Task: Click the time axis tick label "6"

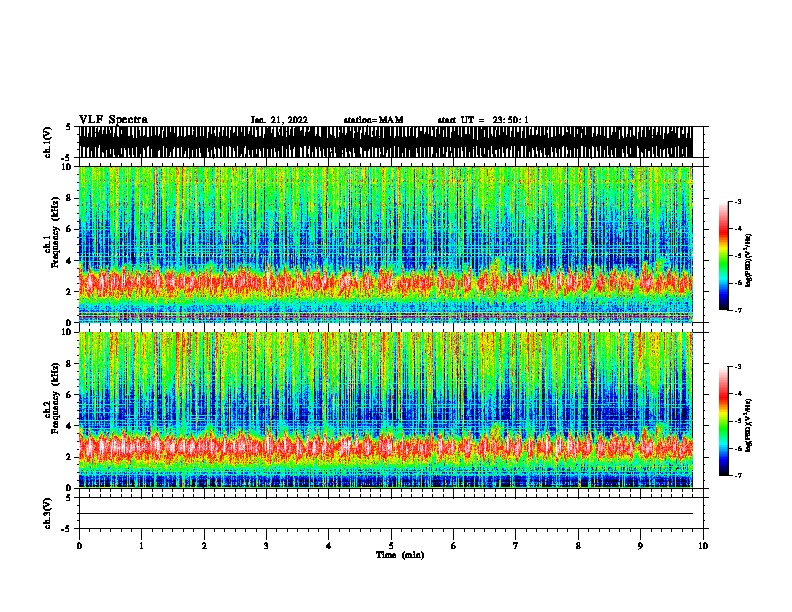Action: [x=454, y=546]
